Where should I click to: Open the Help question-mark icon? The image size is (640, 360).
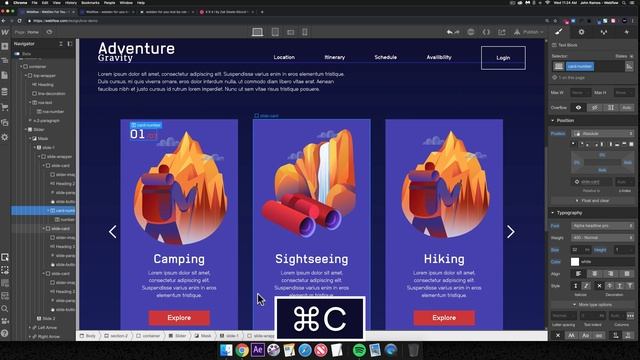click(5, 333)
